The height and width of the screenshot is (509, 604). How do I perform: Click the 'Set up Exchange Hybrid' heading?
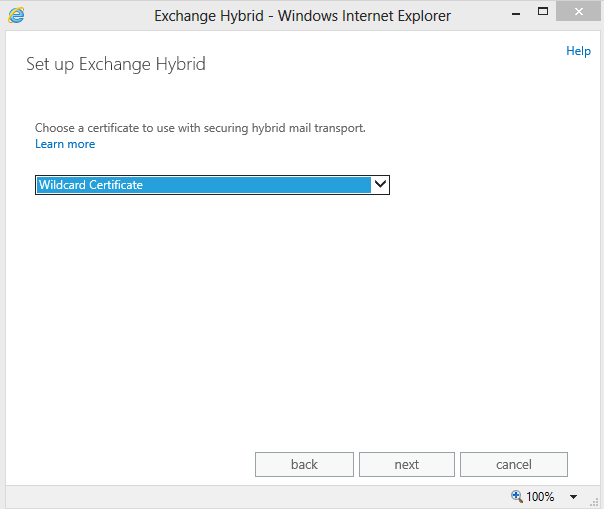[x=116, y=64]
